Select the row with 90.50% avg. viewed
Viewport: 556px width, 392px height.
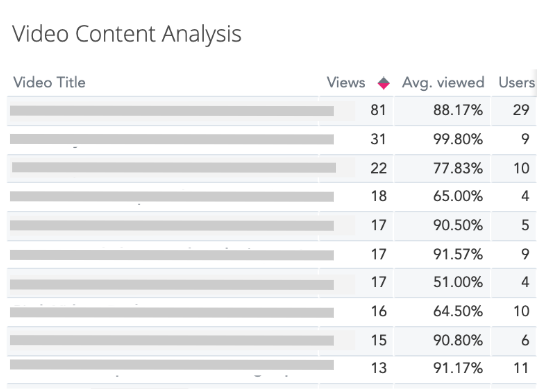click(x=272, y=226)
